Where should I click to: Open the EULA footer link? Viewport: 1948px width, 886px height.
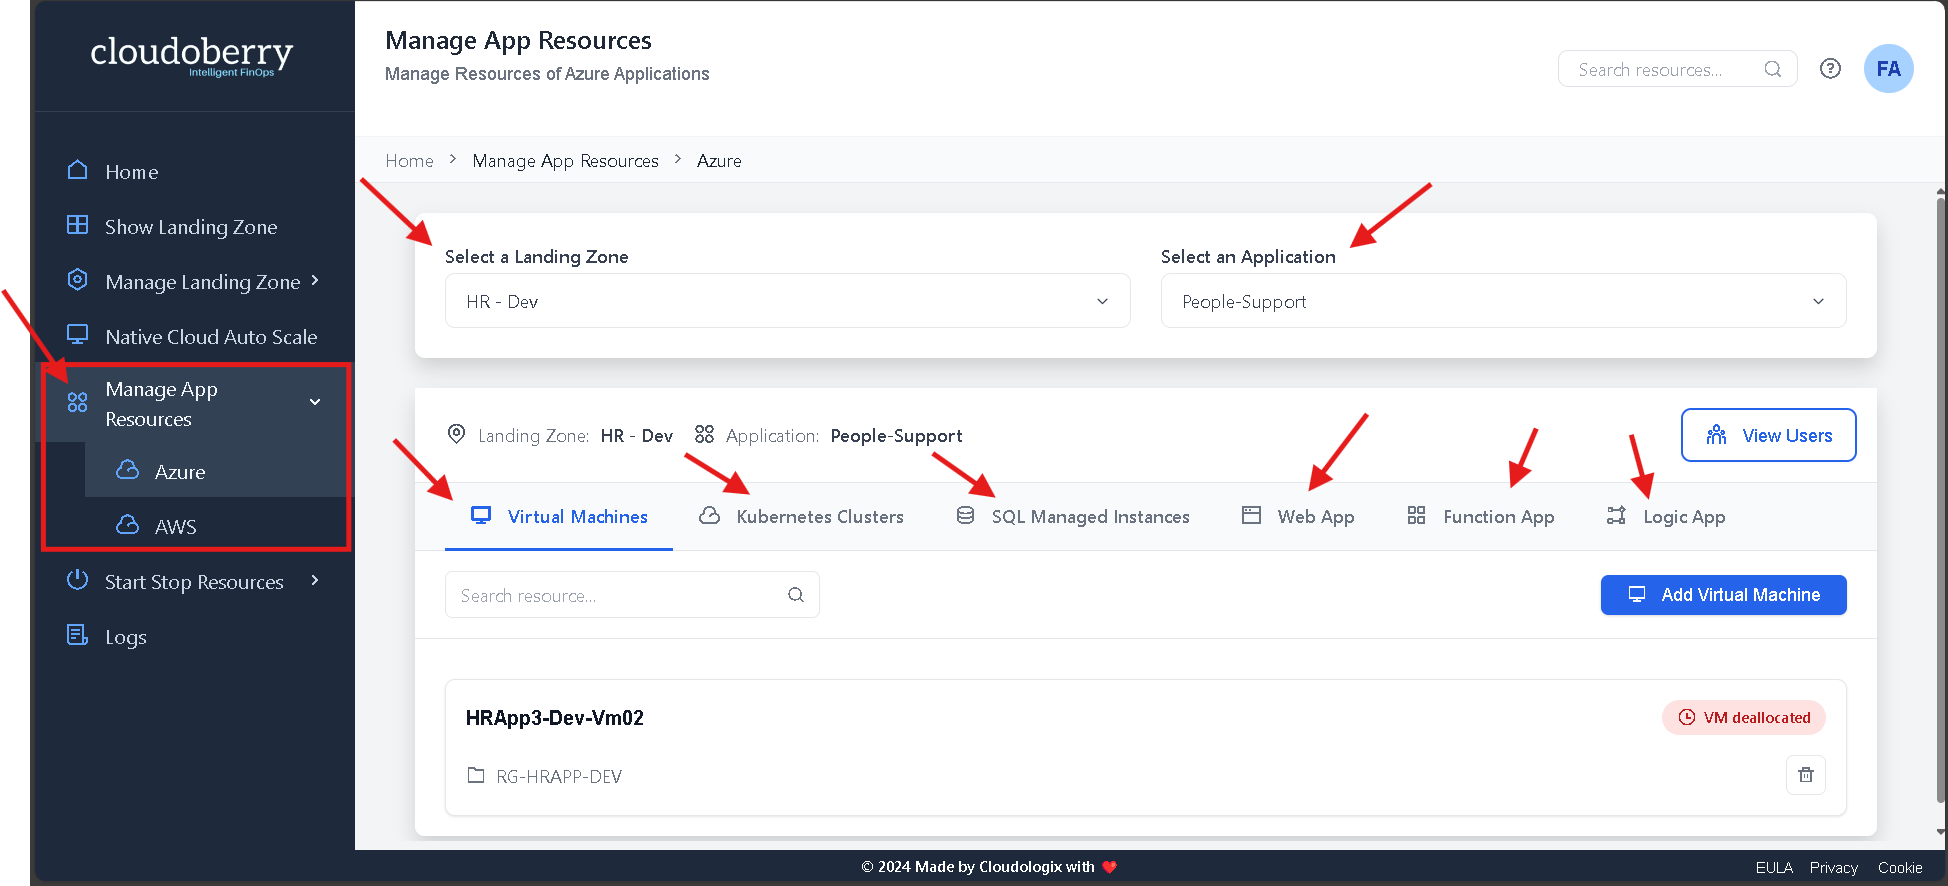(1774, 868)
